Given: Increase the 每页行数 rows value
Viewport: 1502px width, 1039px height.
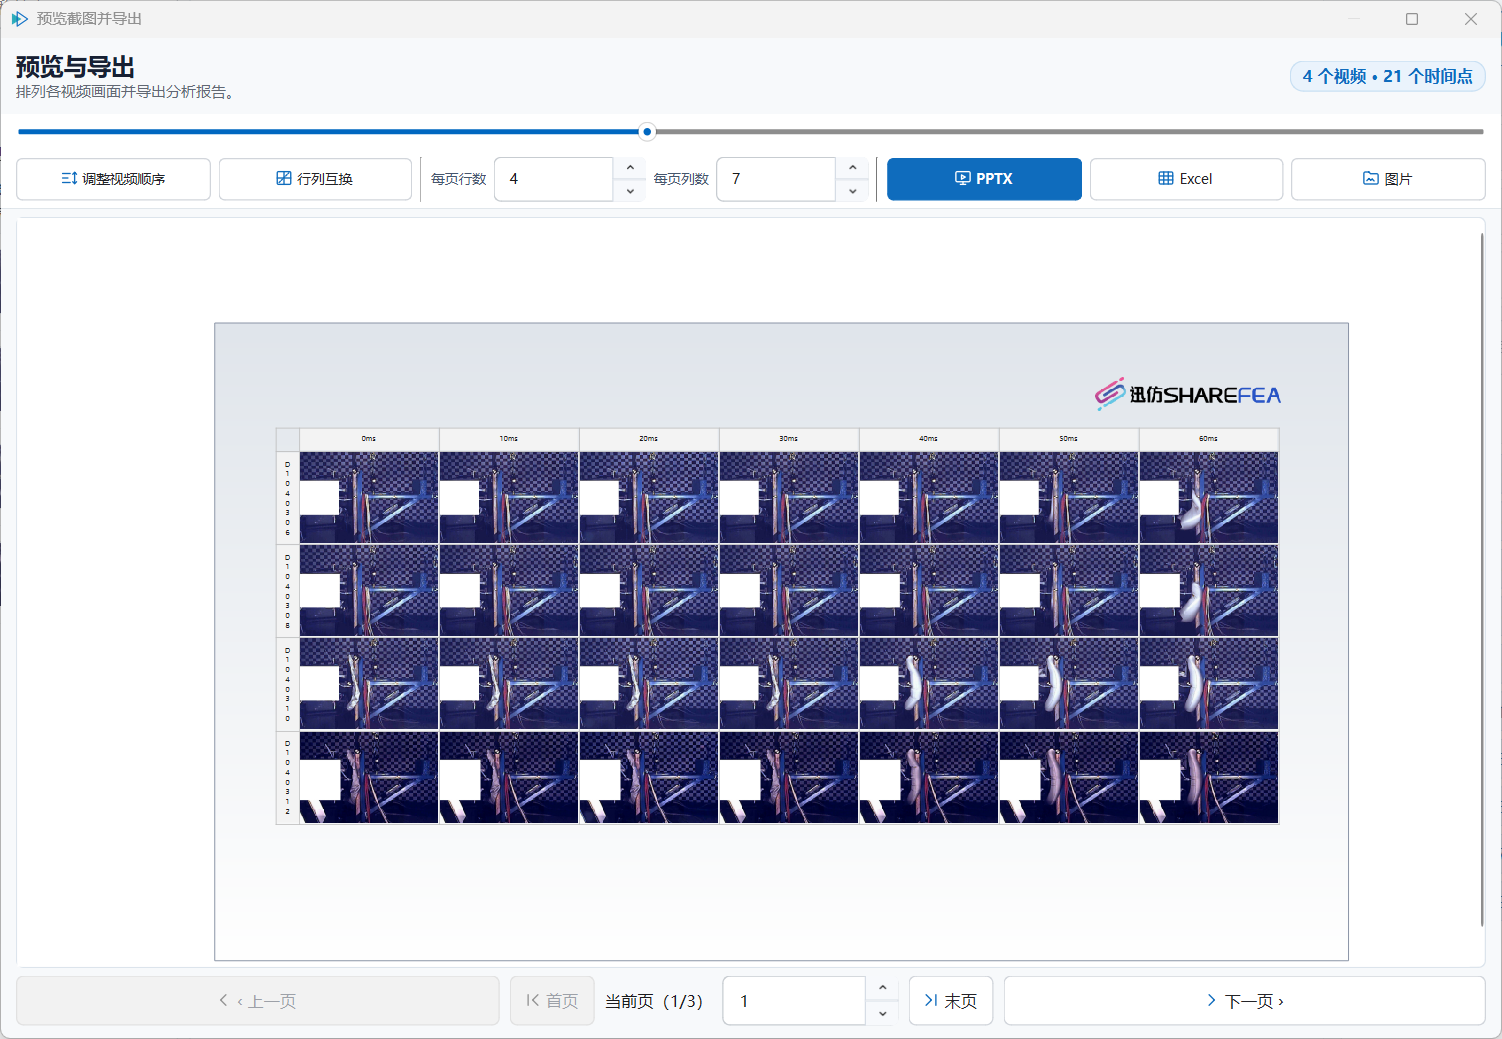Looking at the screenshot, I should pyautogui.click(x=630, y=168).
